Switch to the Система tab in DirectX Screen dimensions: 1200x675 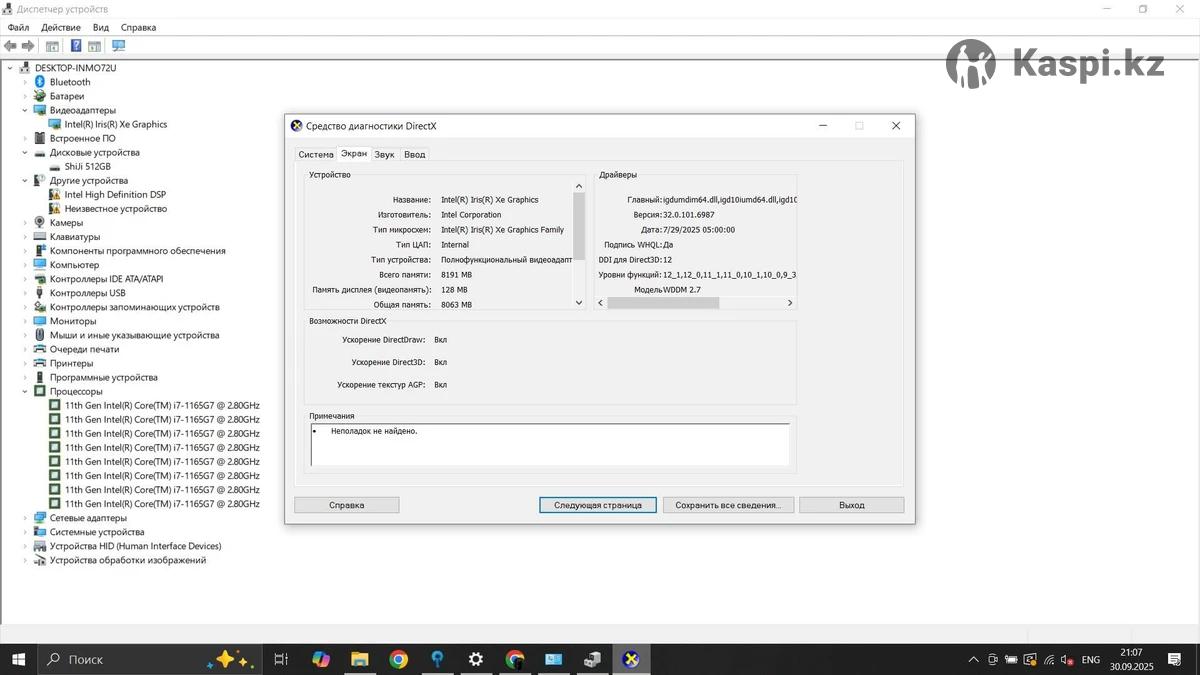pyautogui.click(x=315, y=154)
